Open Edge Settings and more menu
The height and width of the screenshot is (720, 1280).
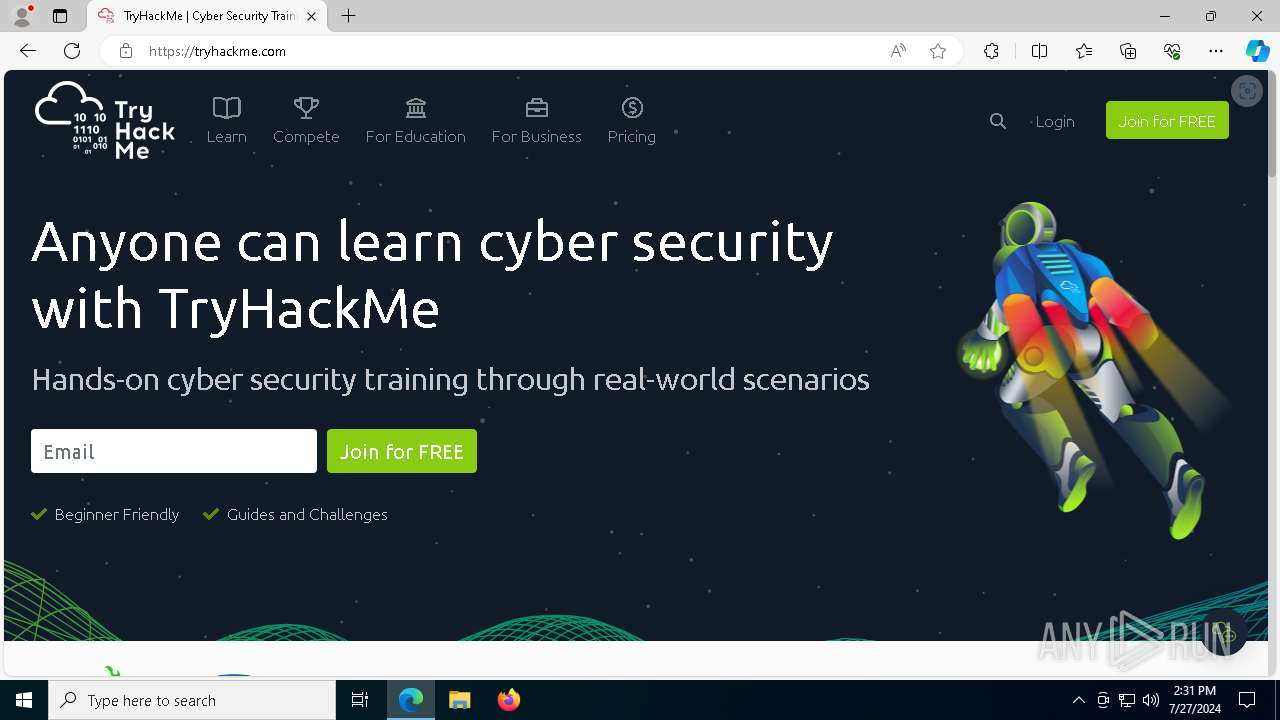point(1216,51)
